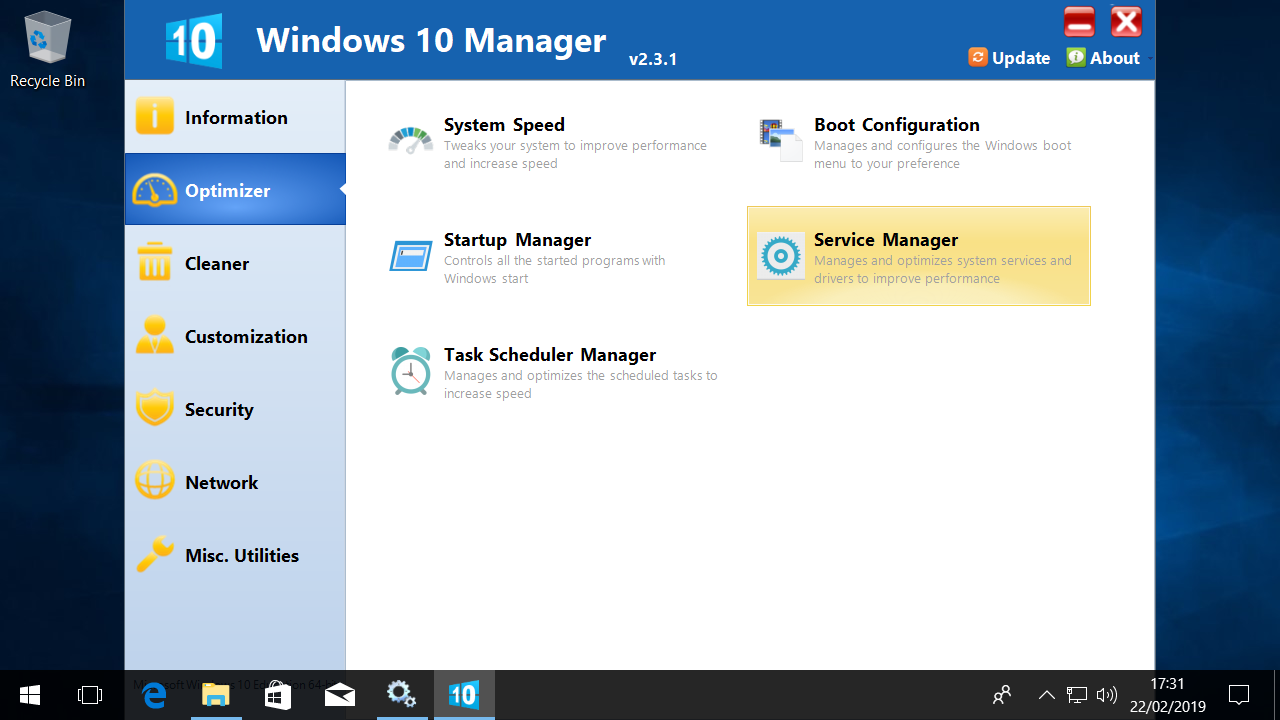Show hidden icons via taskbar chevron
The width and height of the screenshot is (1280, 720).
[x=1046, y=694]
